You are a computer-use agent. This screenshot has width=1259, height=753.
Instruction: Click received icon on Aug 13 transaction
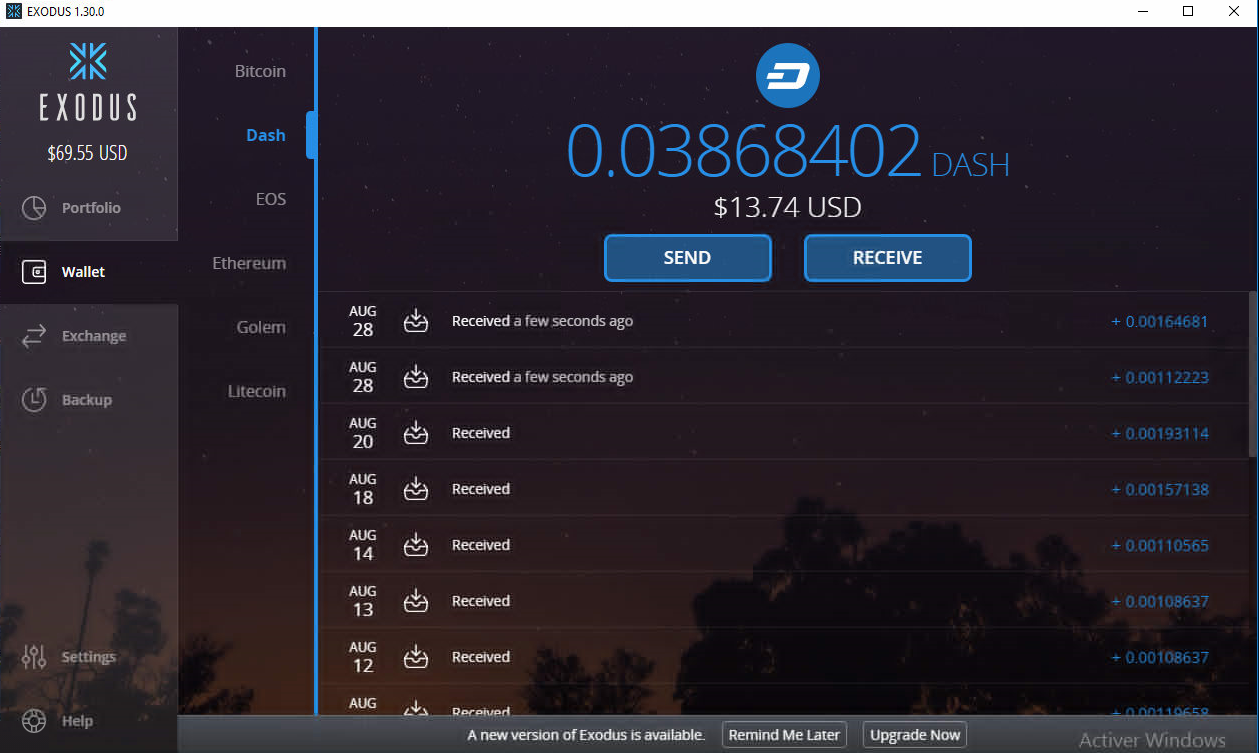click(416, 601)
